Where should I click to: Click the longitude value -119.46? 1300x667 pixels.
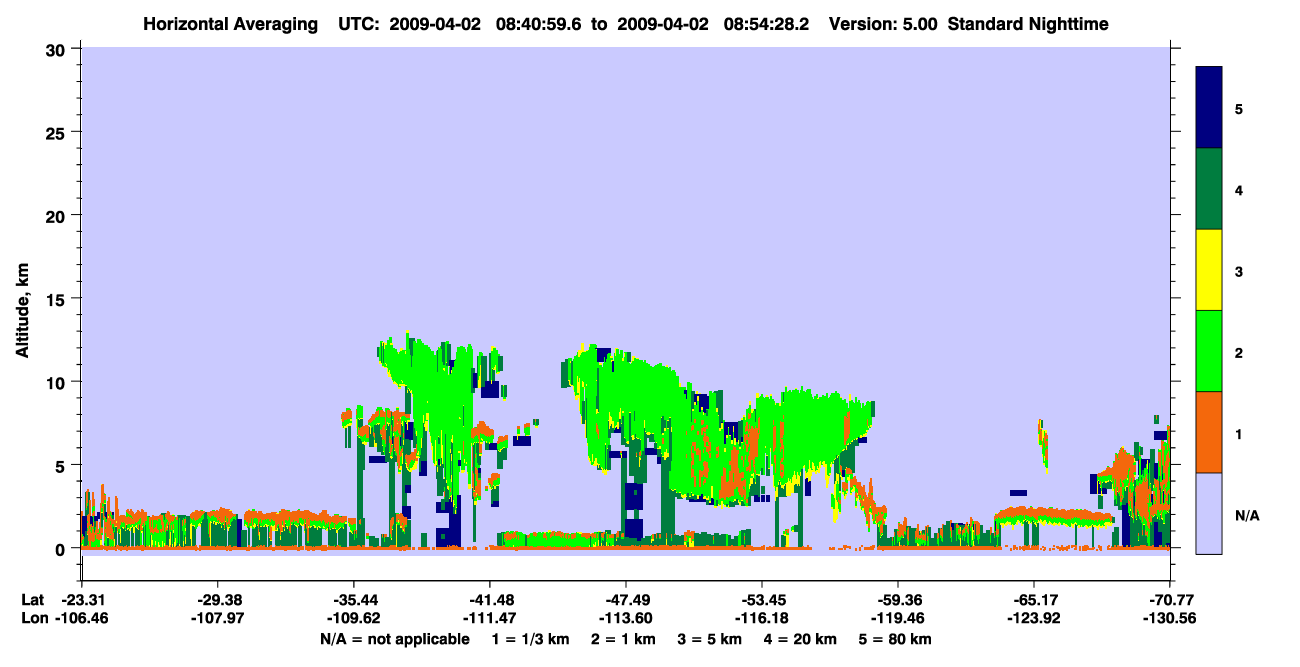point(897,619)
